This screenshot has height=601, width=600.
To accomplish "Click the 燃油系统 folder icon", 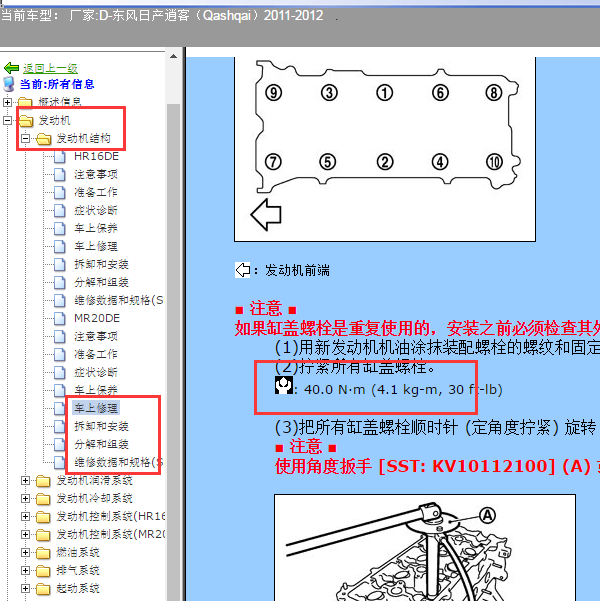I will point(43,553).
